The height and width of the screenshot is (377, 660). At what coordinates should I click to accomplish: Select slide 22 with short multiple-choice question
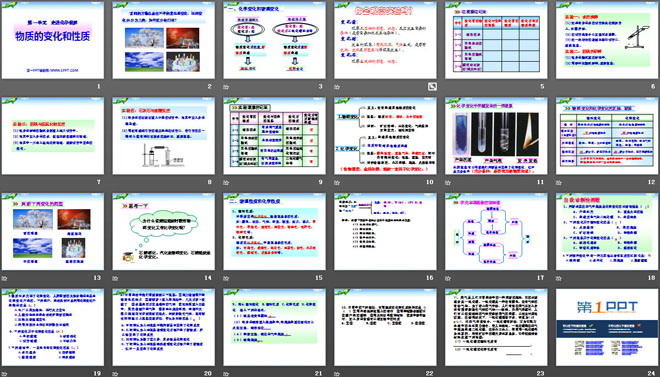click(x=386, y=327)
